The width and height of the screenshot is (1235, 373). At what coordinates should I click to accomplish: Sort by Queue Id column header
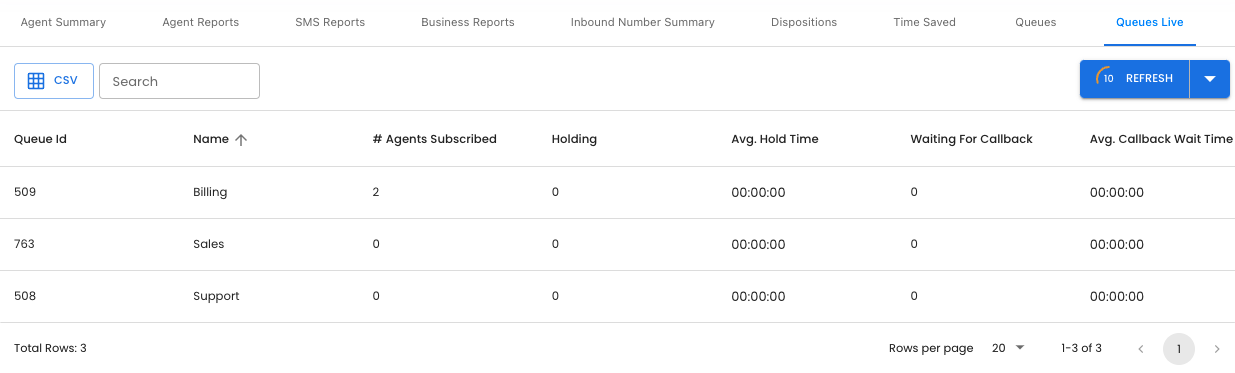[x=40, y=139]
